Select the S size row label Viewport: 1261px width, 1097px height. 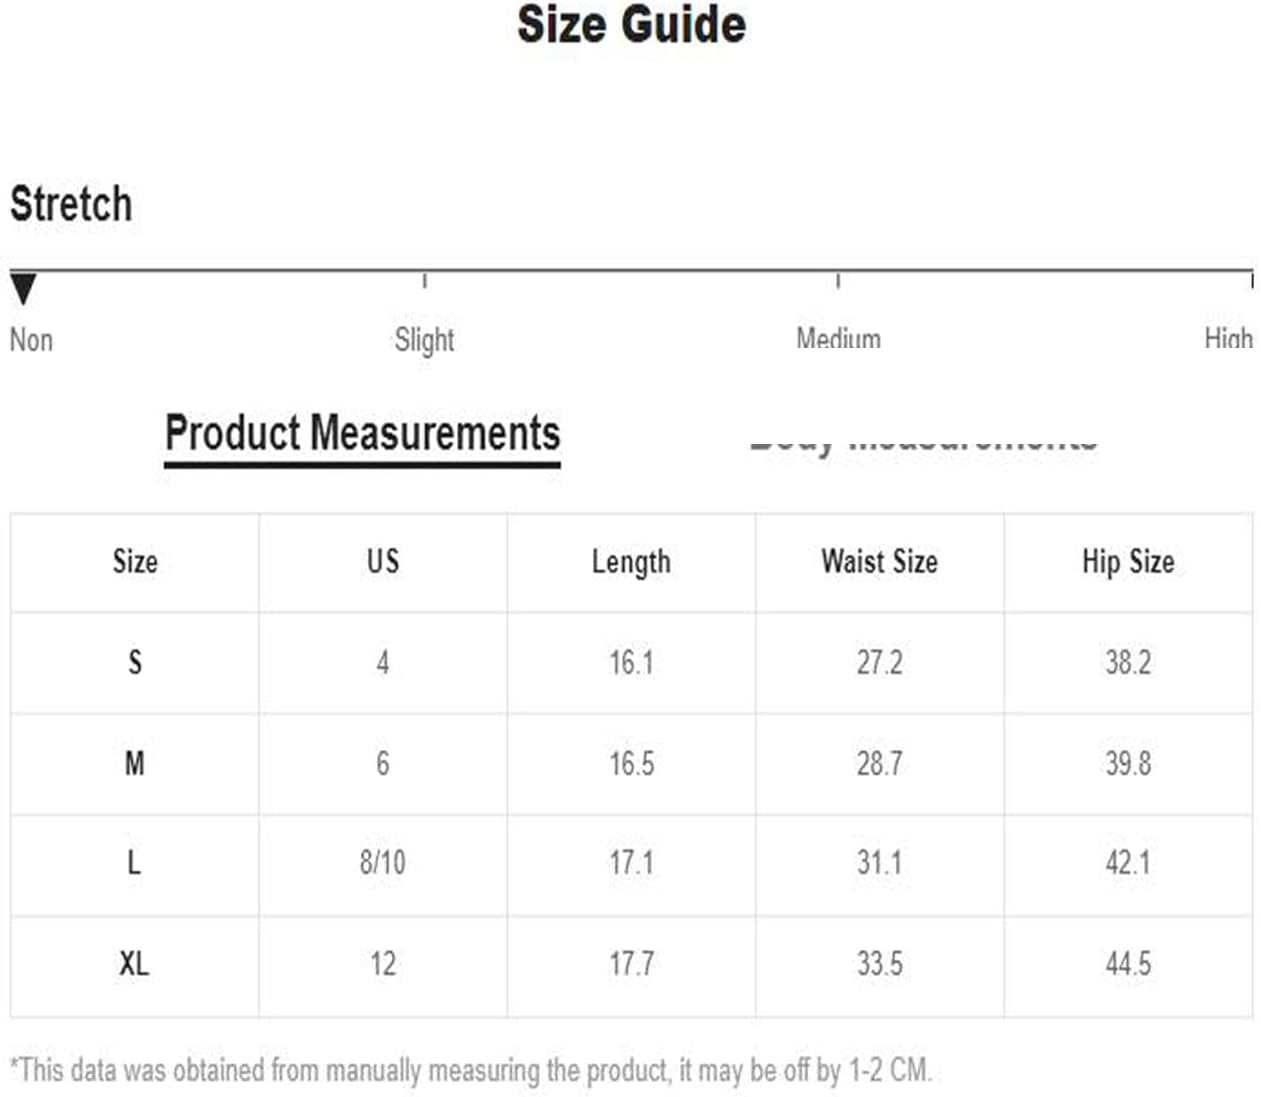pyautogui.click(x=135, y=662)
